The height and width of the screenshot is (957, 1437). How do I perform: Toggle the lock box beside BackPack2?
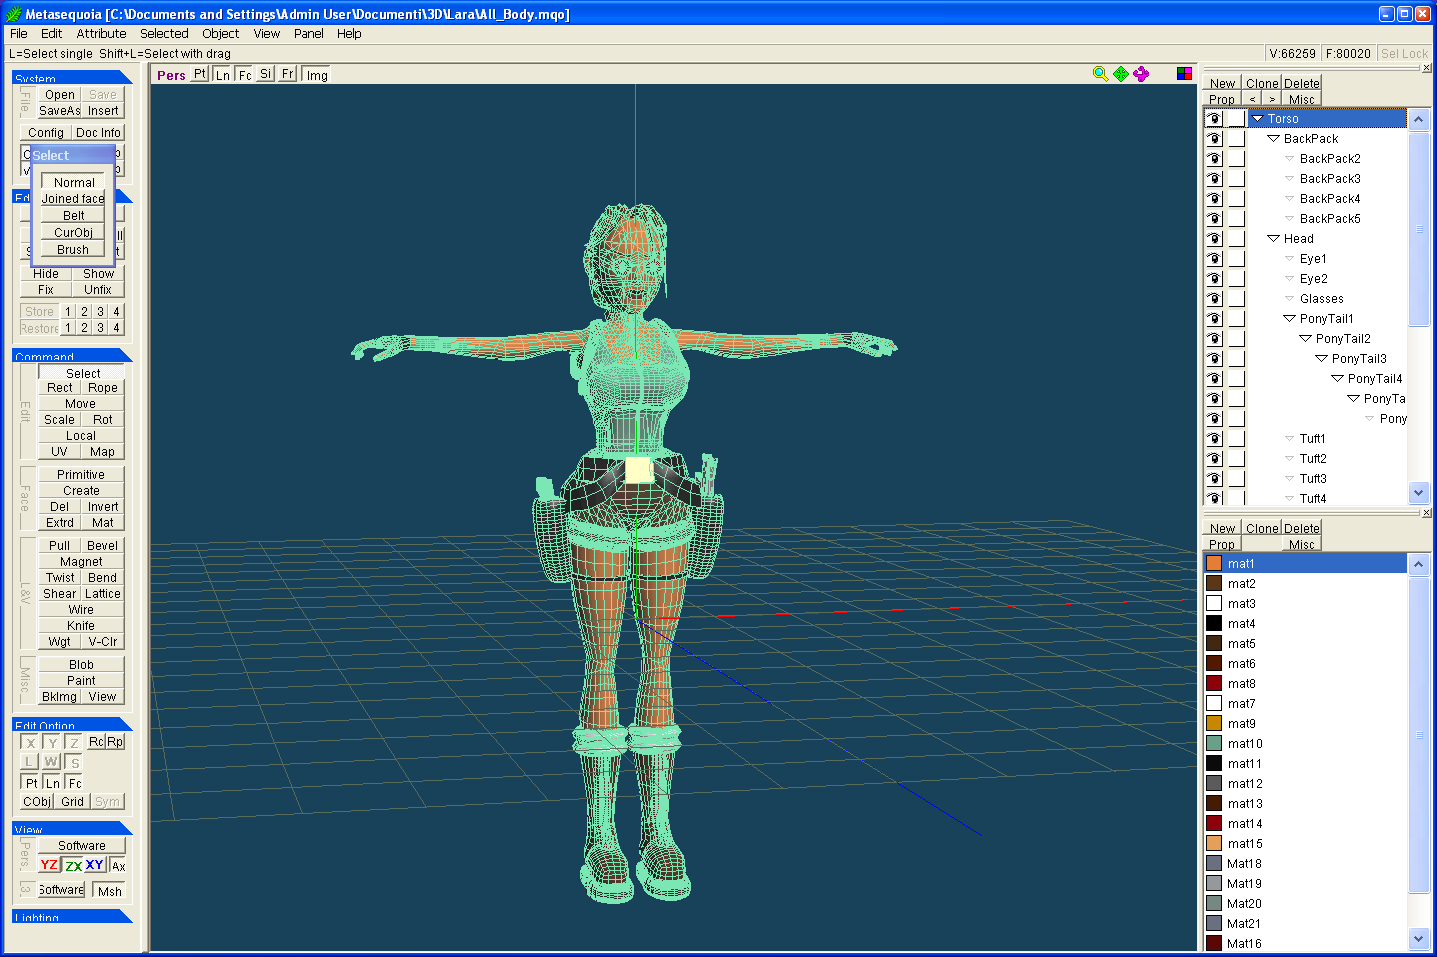tap(1237, 158)
